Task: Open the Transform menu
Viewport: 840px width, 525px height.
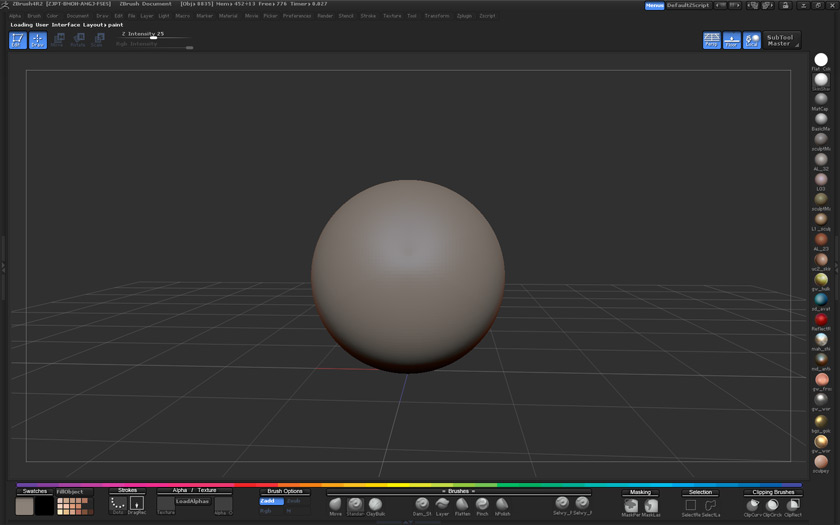Action: (x=437, y=16)
